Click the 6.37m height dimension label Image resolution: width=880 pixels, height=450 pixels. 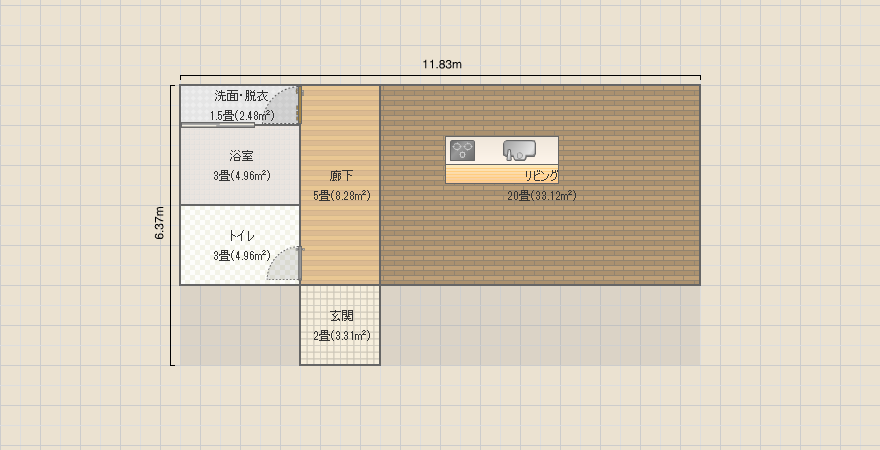160,223
